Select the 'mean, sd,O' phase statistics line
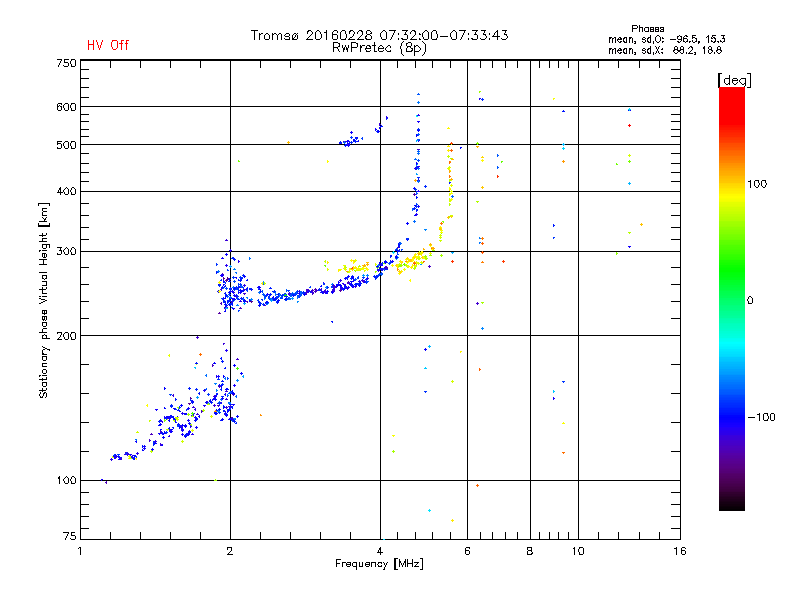 (x=667, y=39)
